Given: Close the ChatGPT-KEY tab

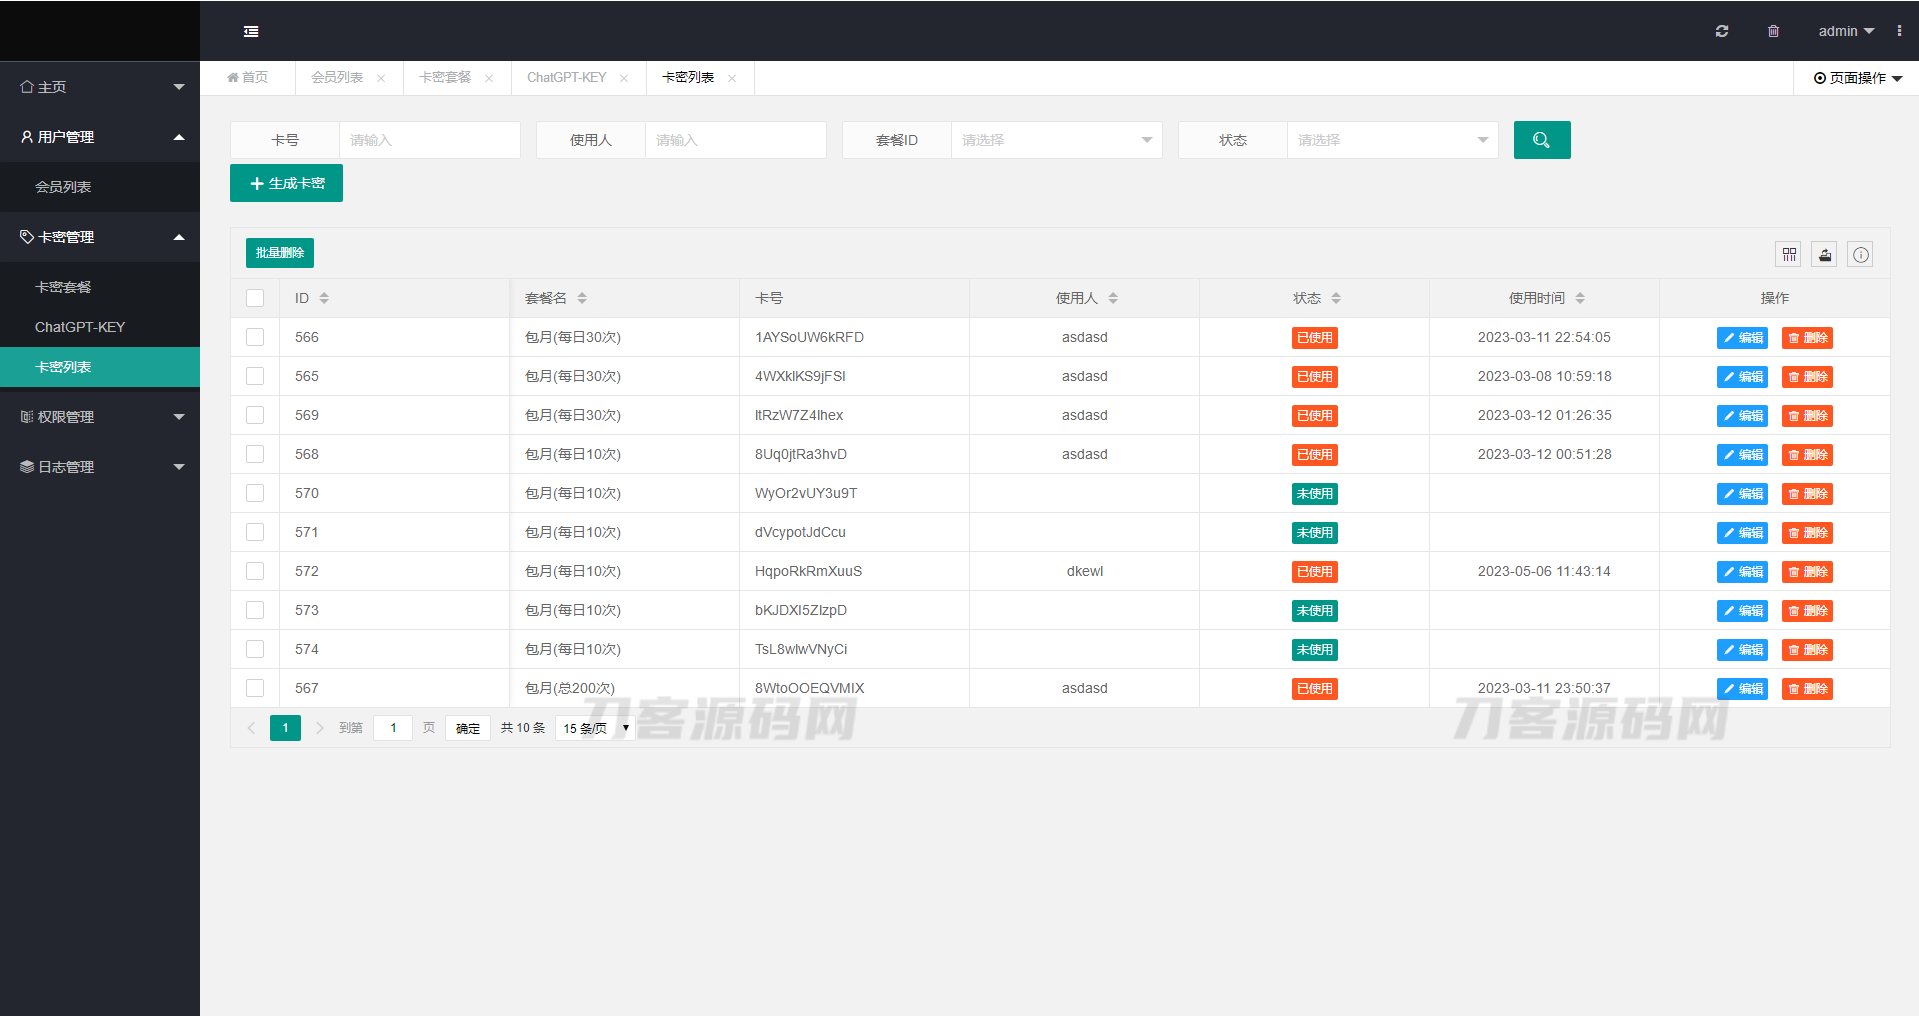Looking at the screenshot, I should tap(624, 78).
